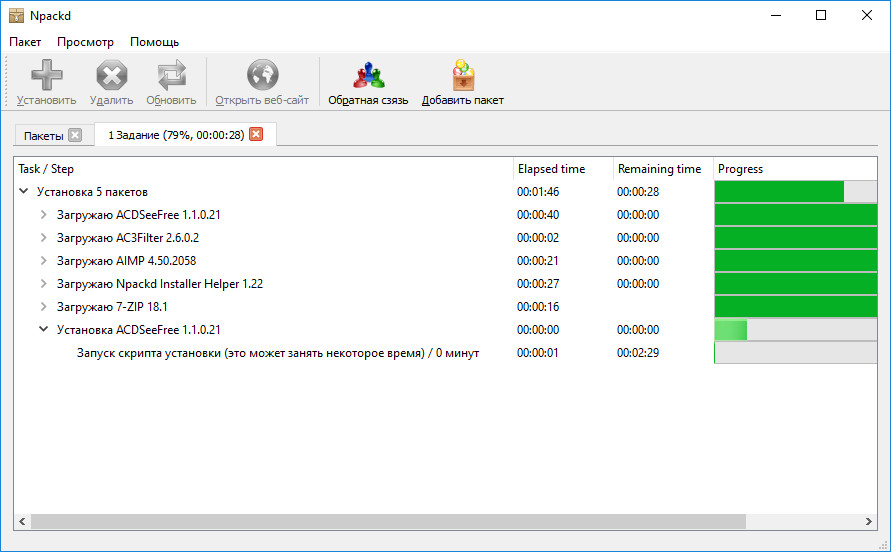The width and height of the screenshot is (891, 552).
Task: Select Установка ACDSeeFree 1.1.0.21 text
Action: coord(139,330)
